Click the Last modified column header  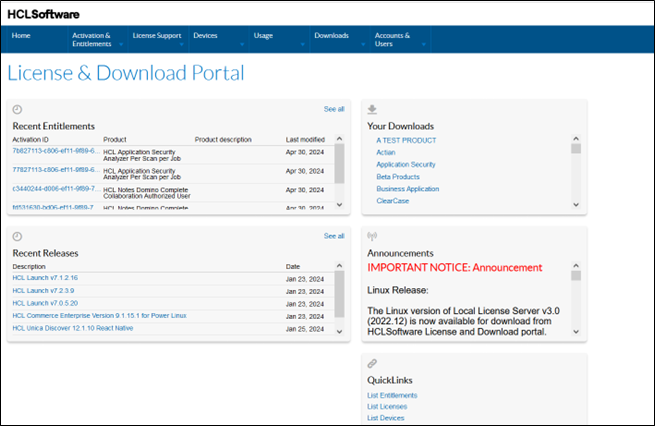tap(305, 139)
